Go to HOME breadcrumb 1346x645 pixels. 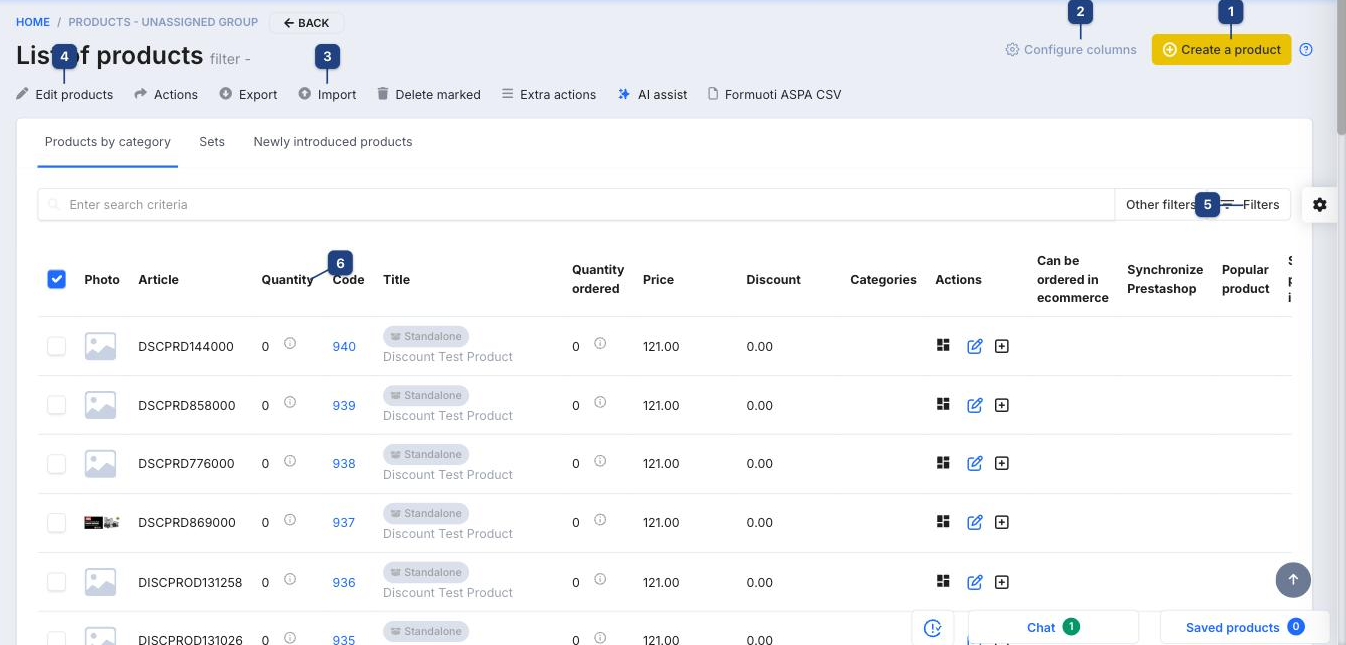pos(33,22)
